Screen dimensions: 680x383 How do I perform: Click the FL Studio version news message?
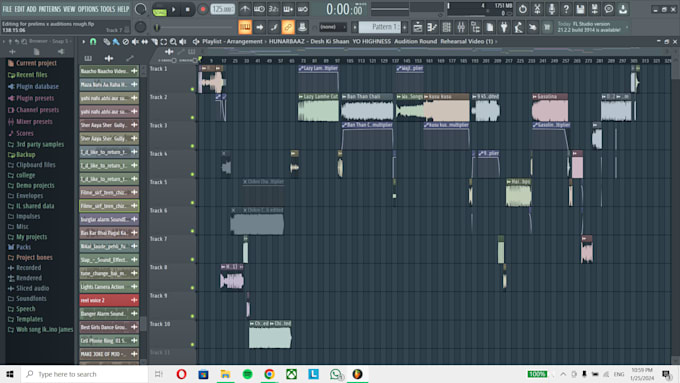click(589, 27)
